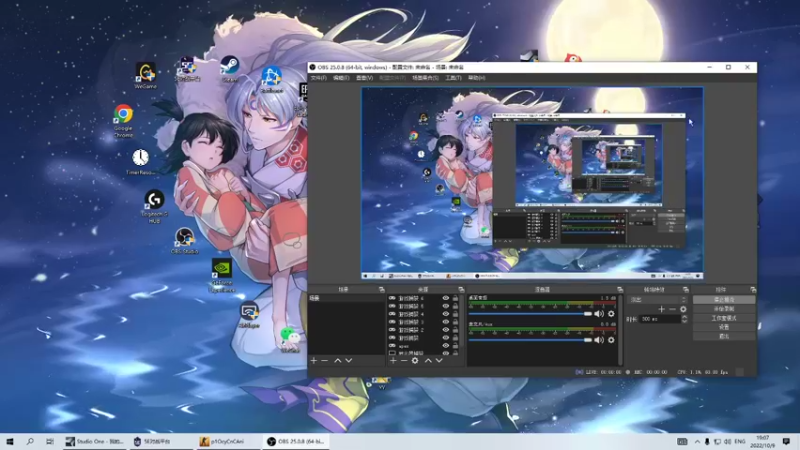Viewport: 800px width, 450px height.
Task: Decrease transition duration with down arrow
Action: click(685, 321)
